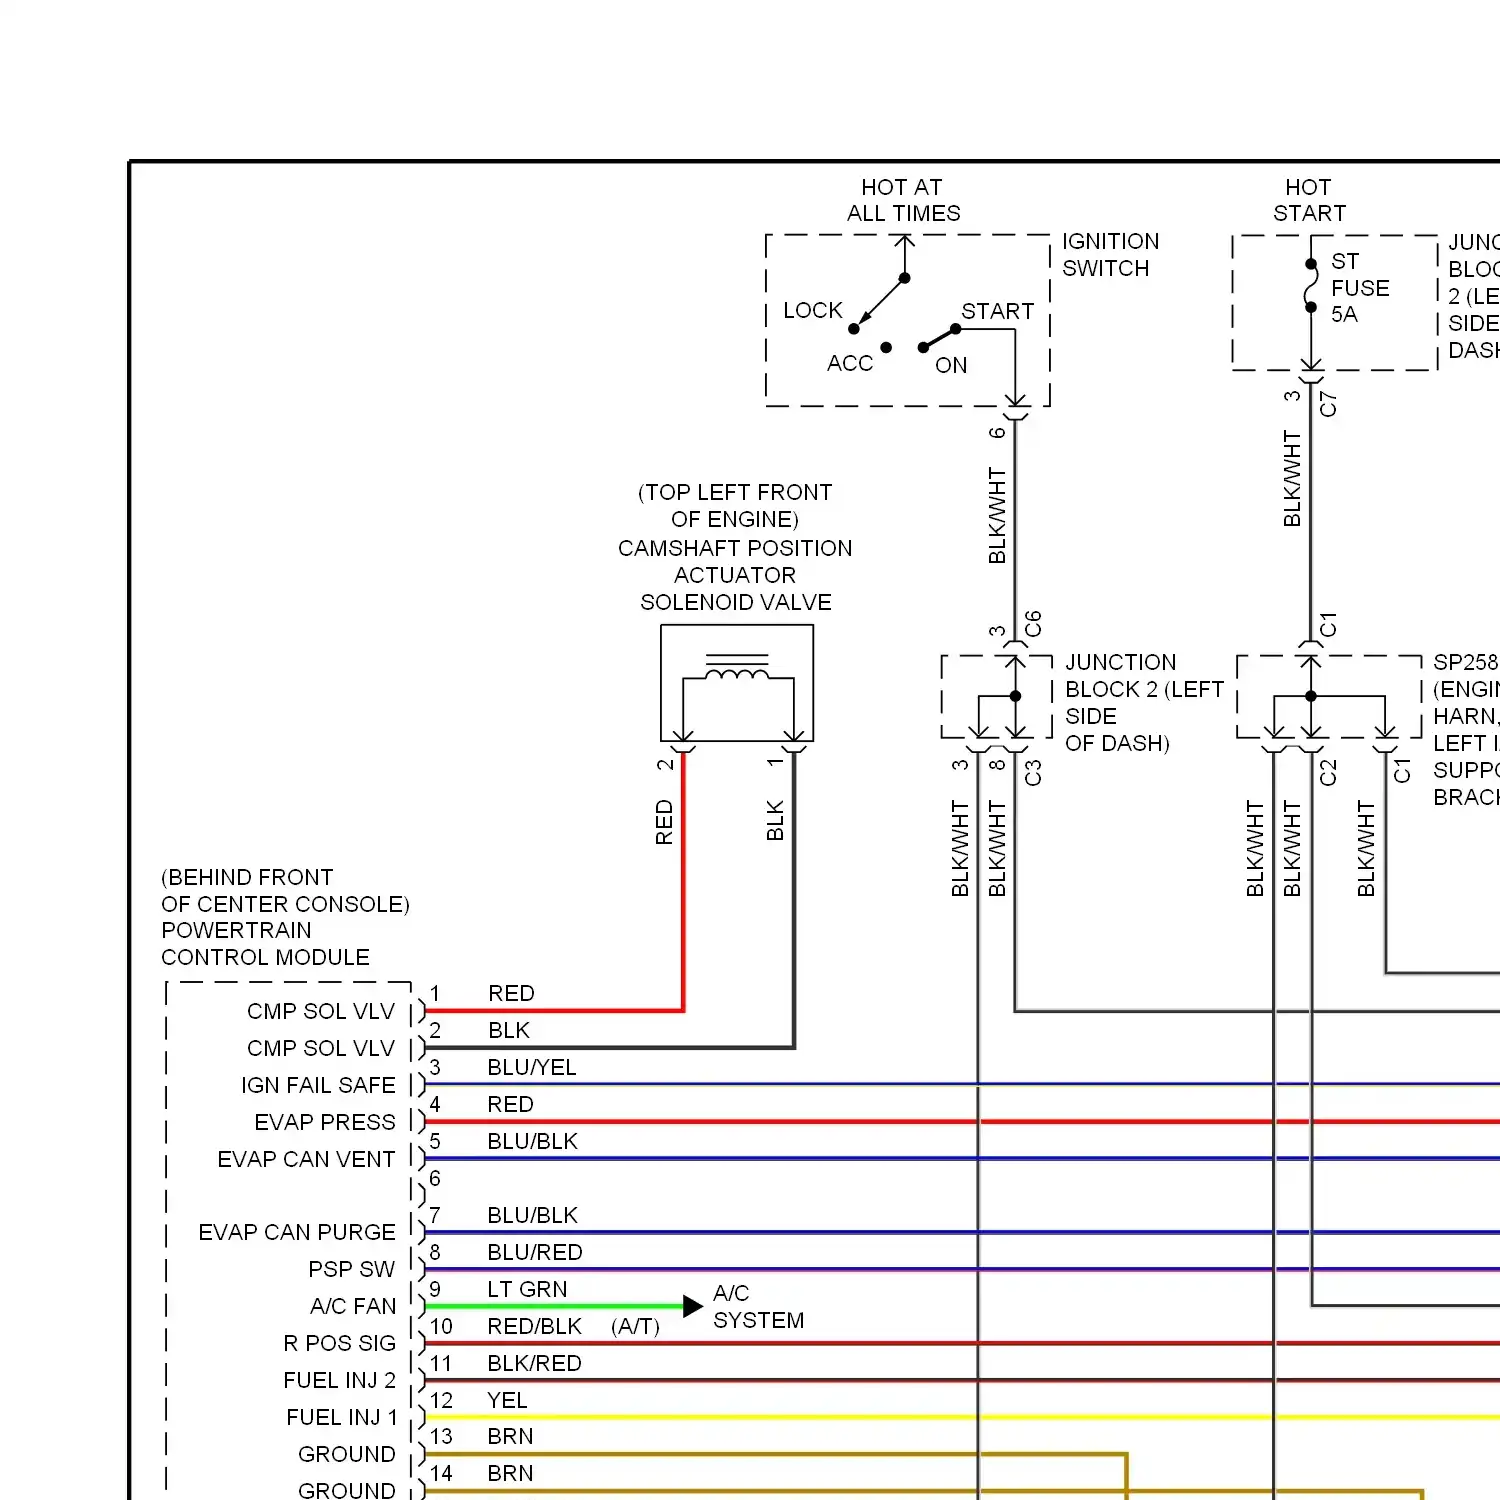Select the HOT START label
The height and width of the screenshot is (1500, 1500).
pos(1309,200)
